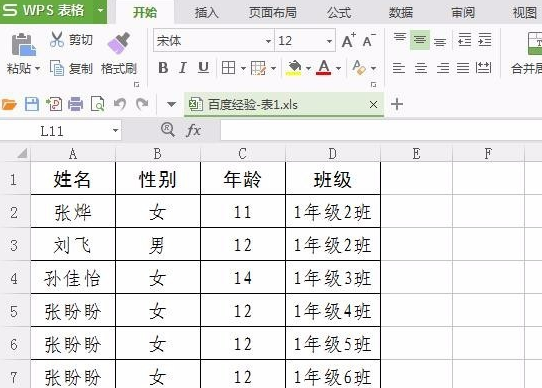
Task: Click the zoom lookup icon by fx
Action: click(x=168, y=130)
